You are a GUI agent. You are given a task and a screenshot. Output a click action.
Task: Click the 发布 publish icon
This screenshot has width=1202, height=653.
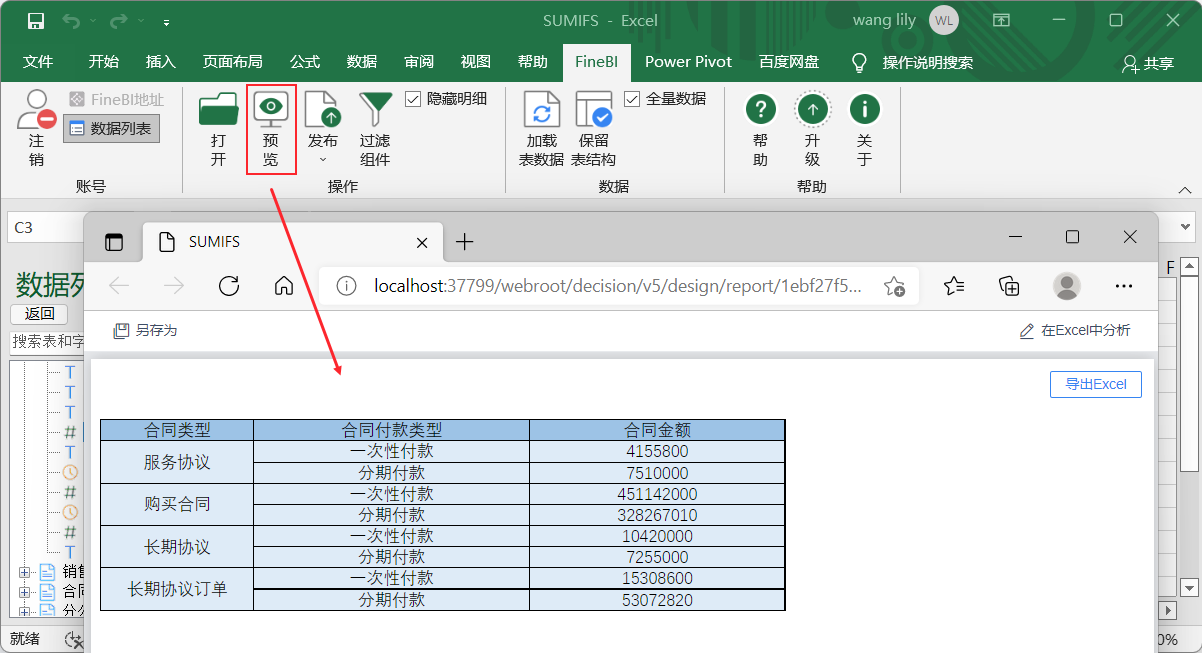pos(322,108)
